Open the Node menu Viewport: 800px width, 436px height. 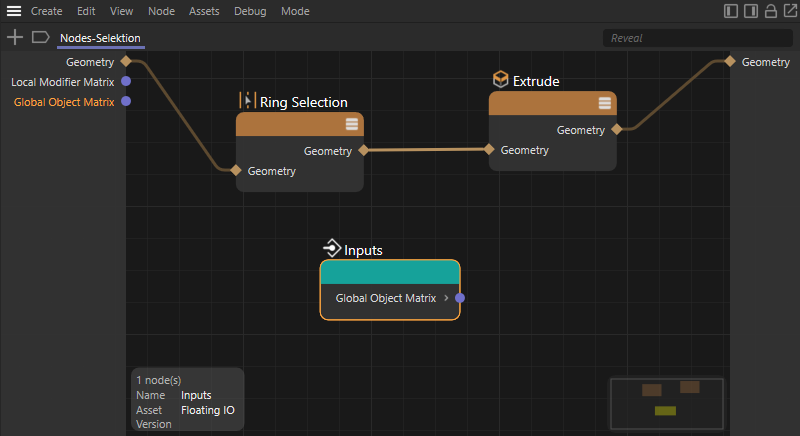[x=161, y=11]
